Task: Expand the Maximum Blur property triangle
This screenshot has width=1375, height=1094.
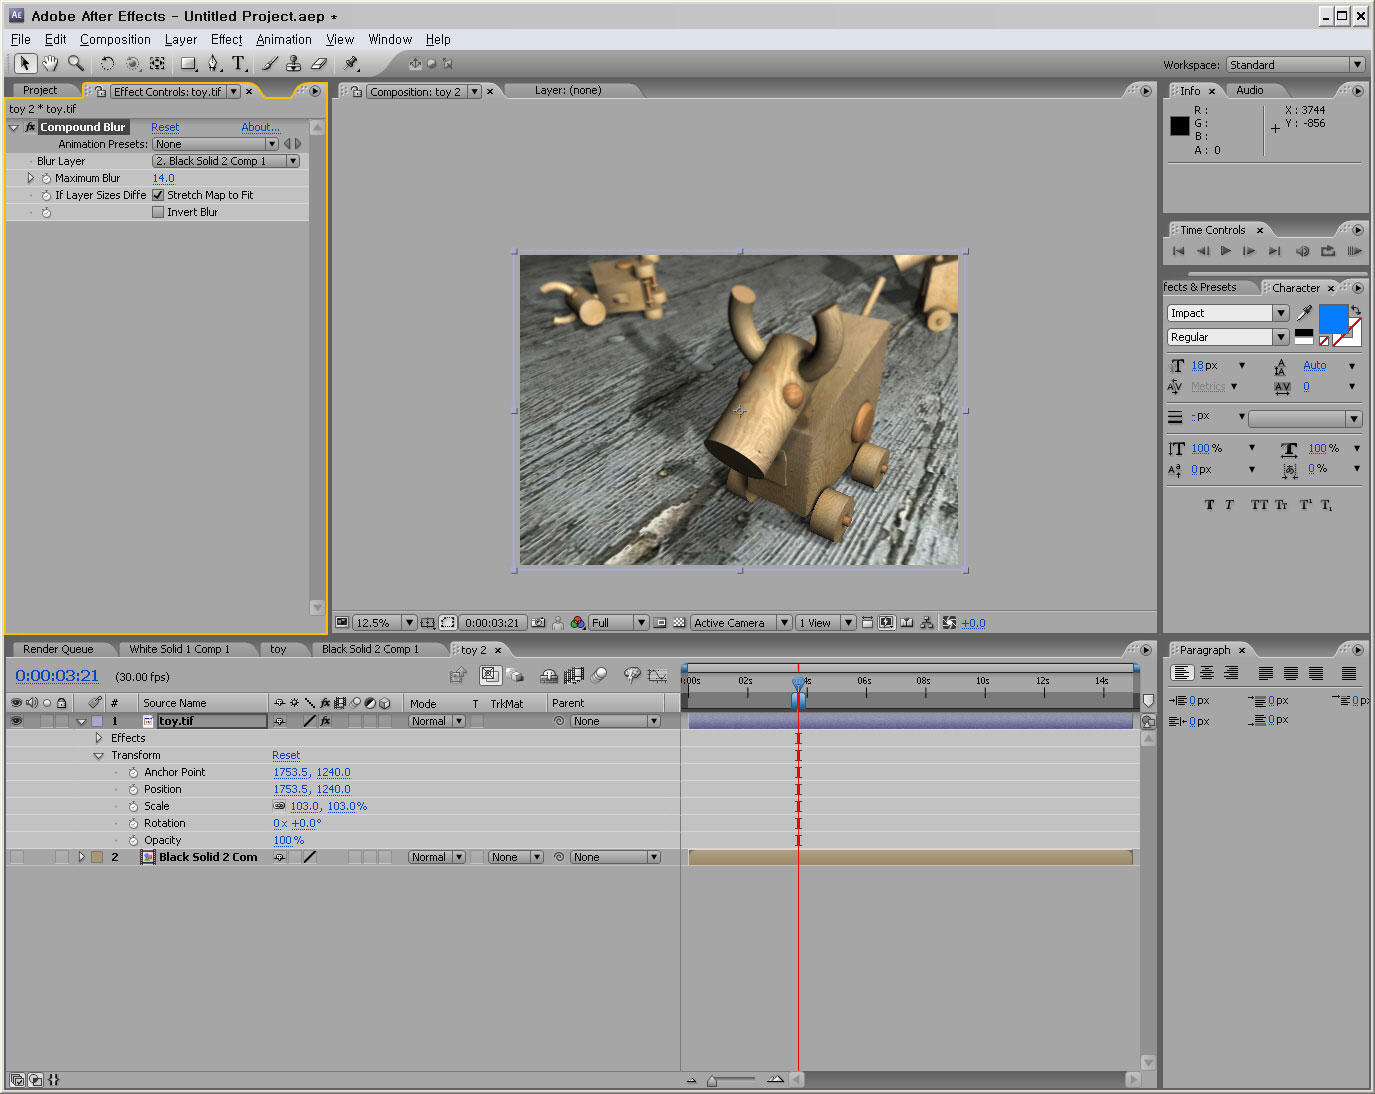Action: [31, 178]
